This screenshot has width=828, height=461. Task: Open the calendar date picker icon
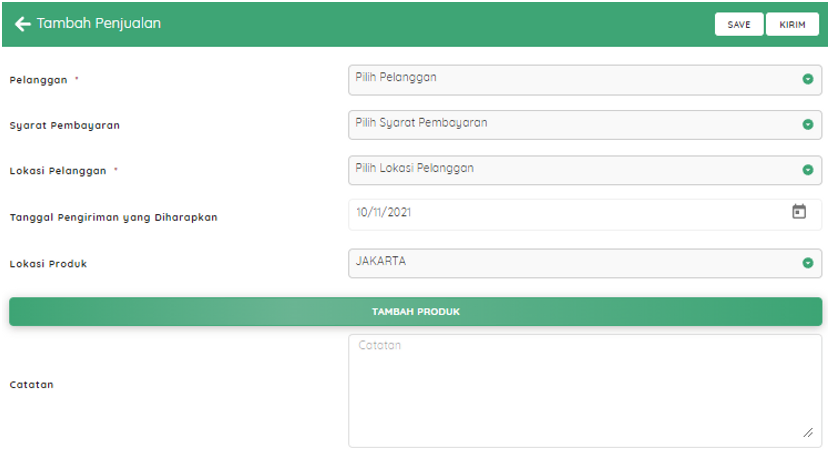[x=799, y=212]
